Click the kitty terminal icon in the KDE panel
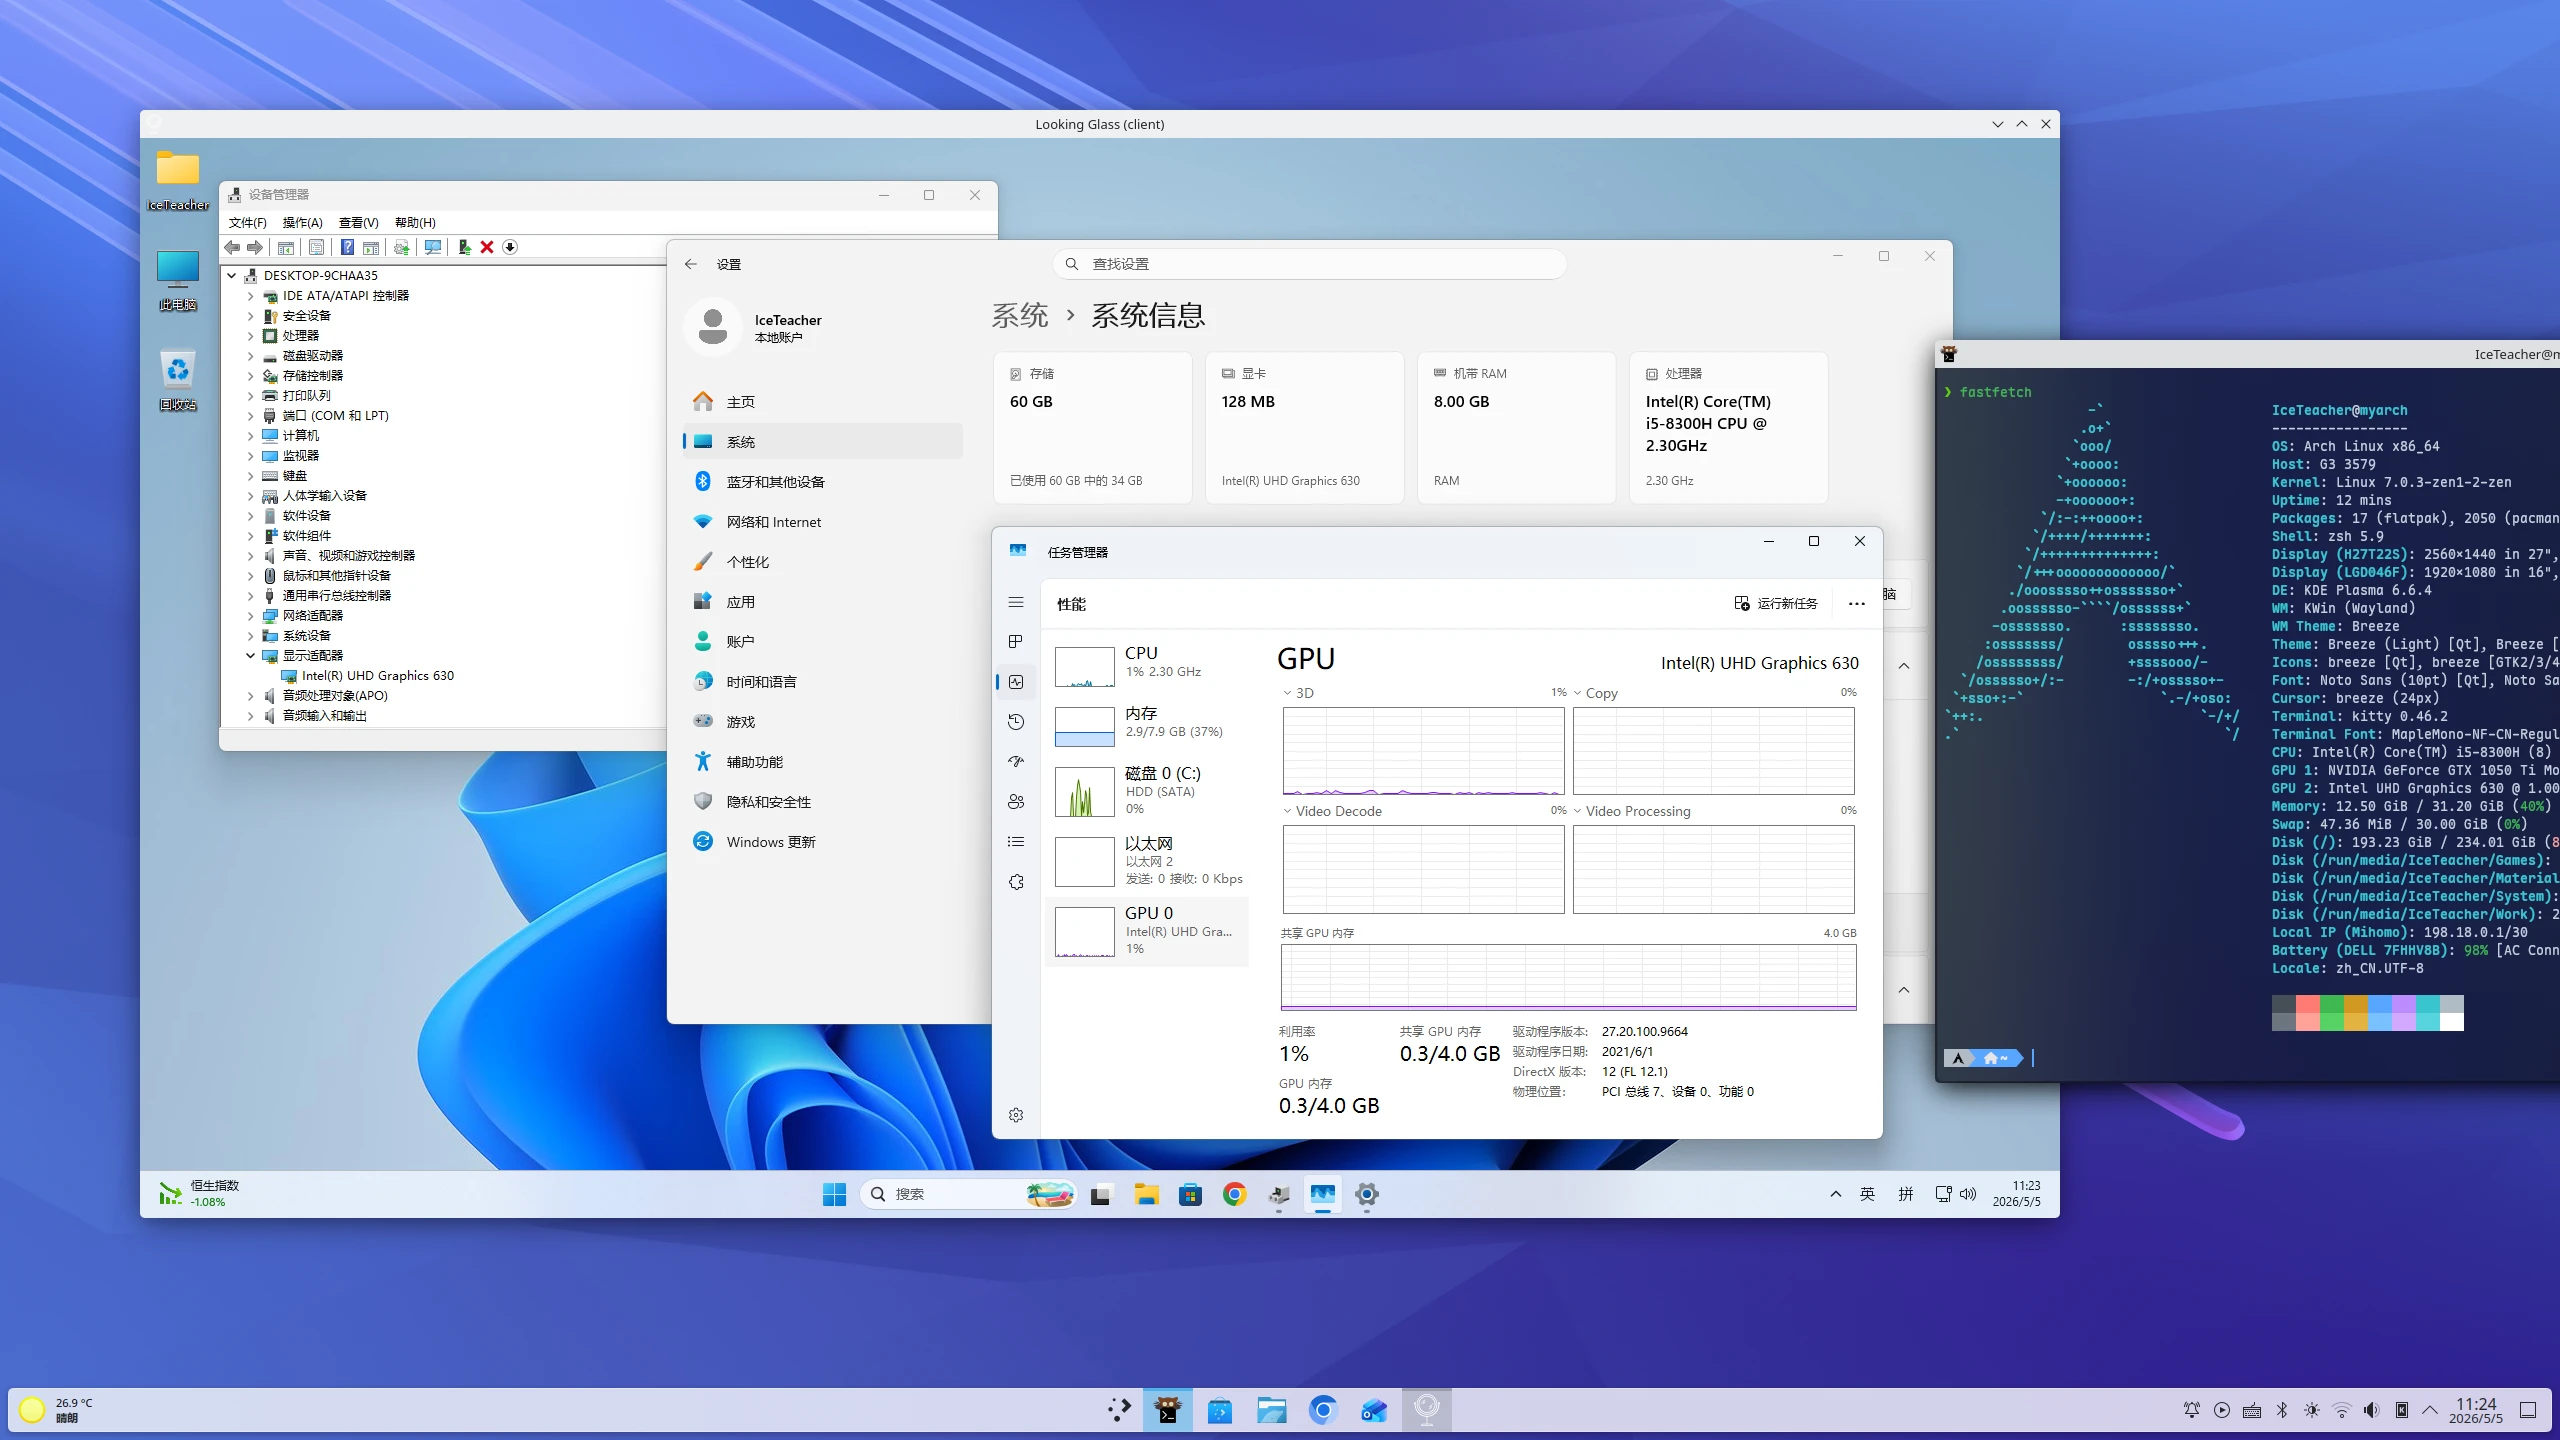The image size is (2560, 1440). [1167, 1410]
